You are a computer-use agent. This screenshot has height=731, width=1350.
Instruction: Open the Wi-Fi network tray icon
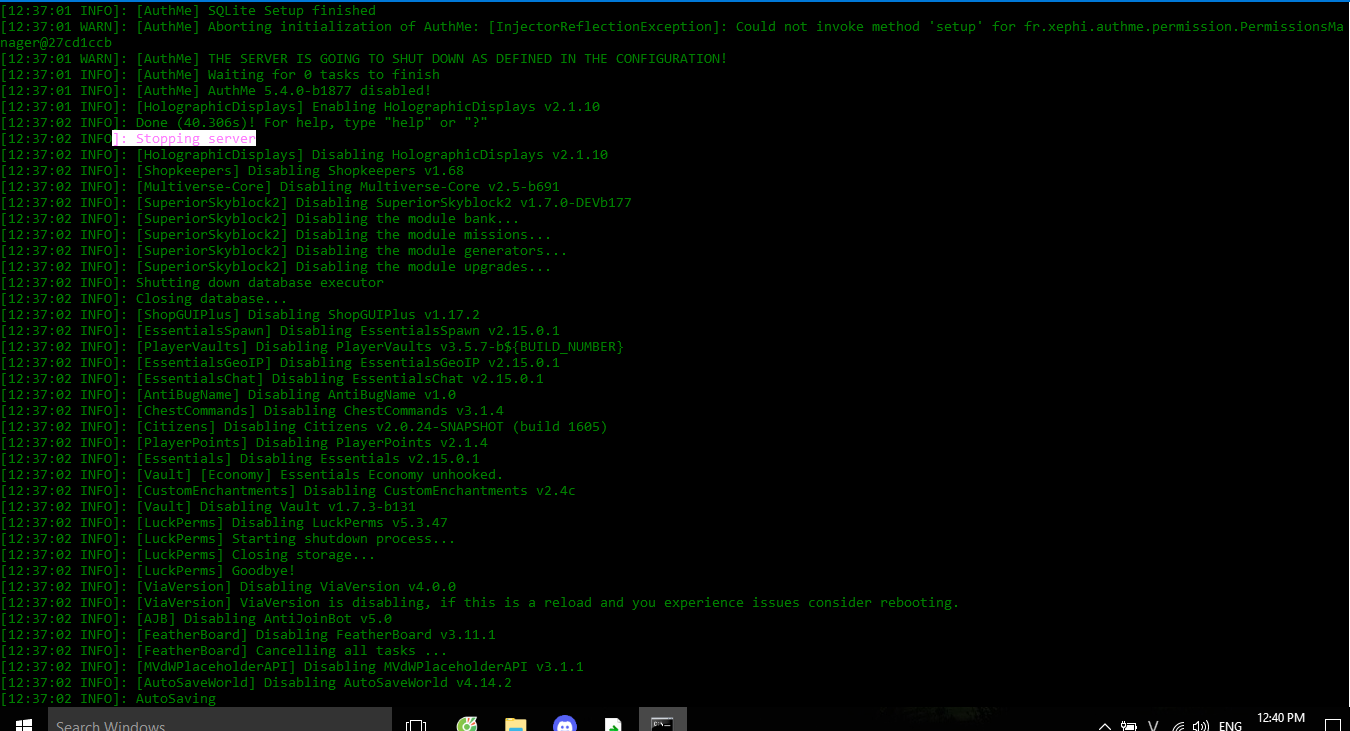point(1179,725)
